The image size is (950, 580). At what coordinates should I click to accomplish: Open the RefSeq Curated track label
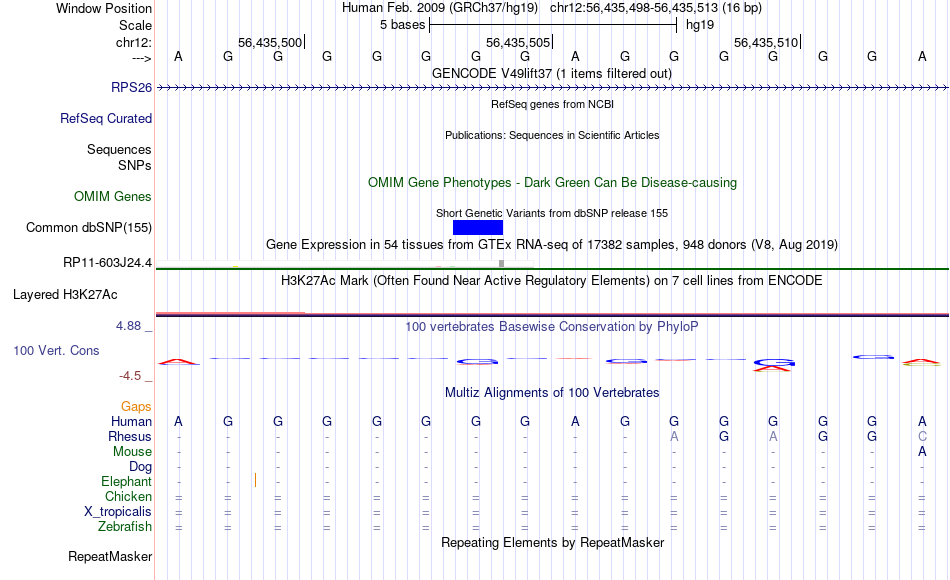(x=105, y=118)
